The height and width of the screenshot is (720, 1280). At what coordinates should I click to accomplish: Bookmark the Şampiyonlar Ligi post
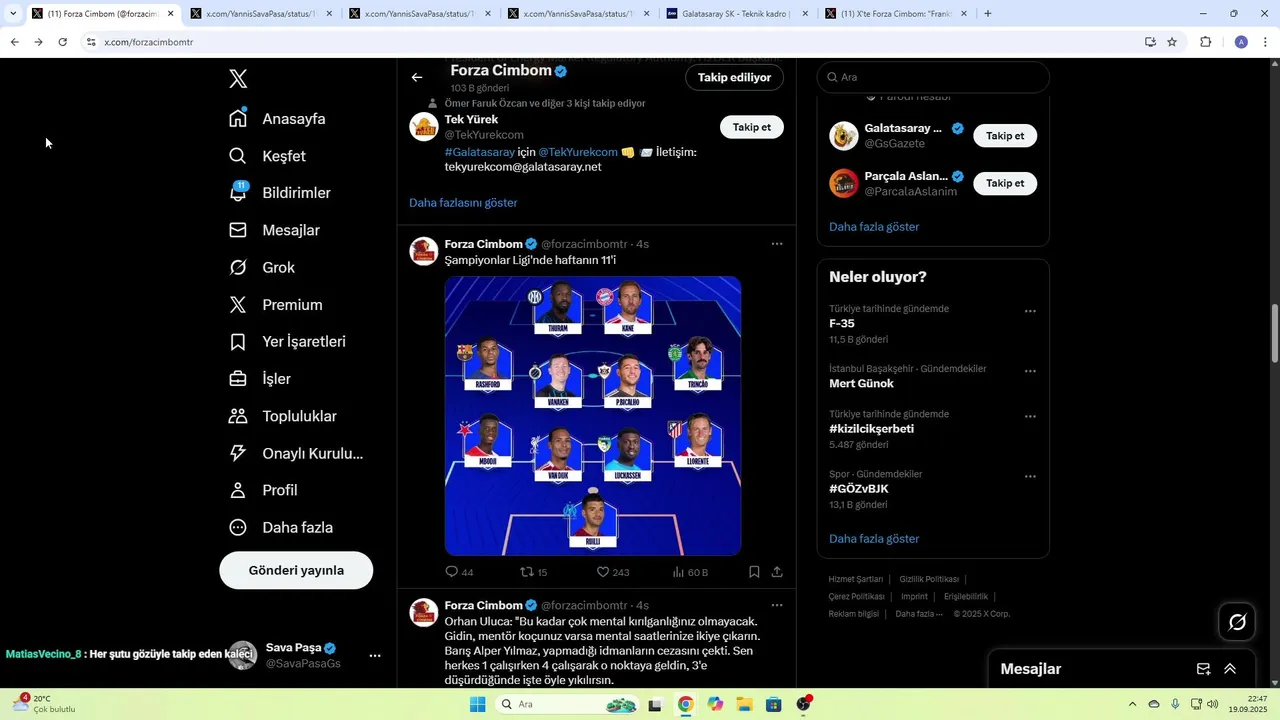point(754,572)
